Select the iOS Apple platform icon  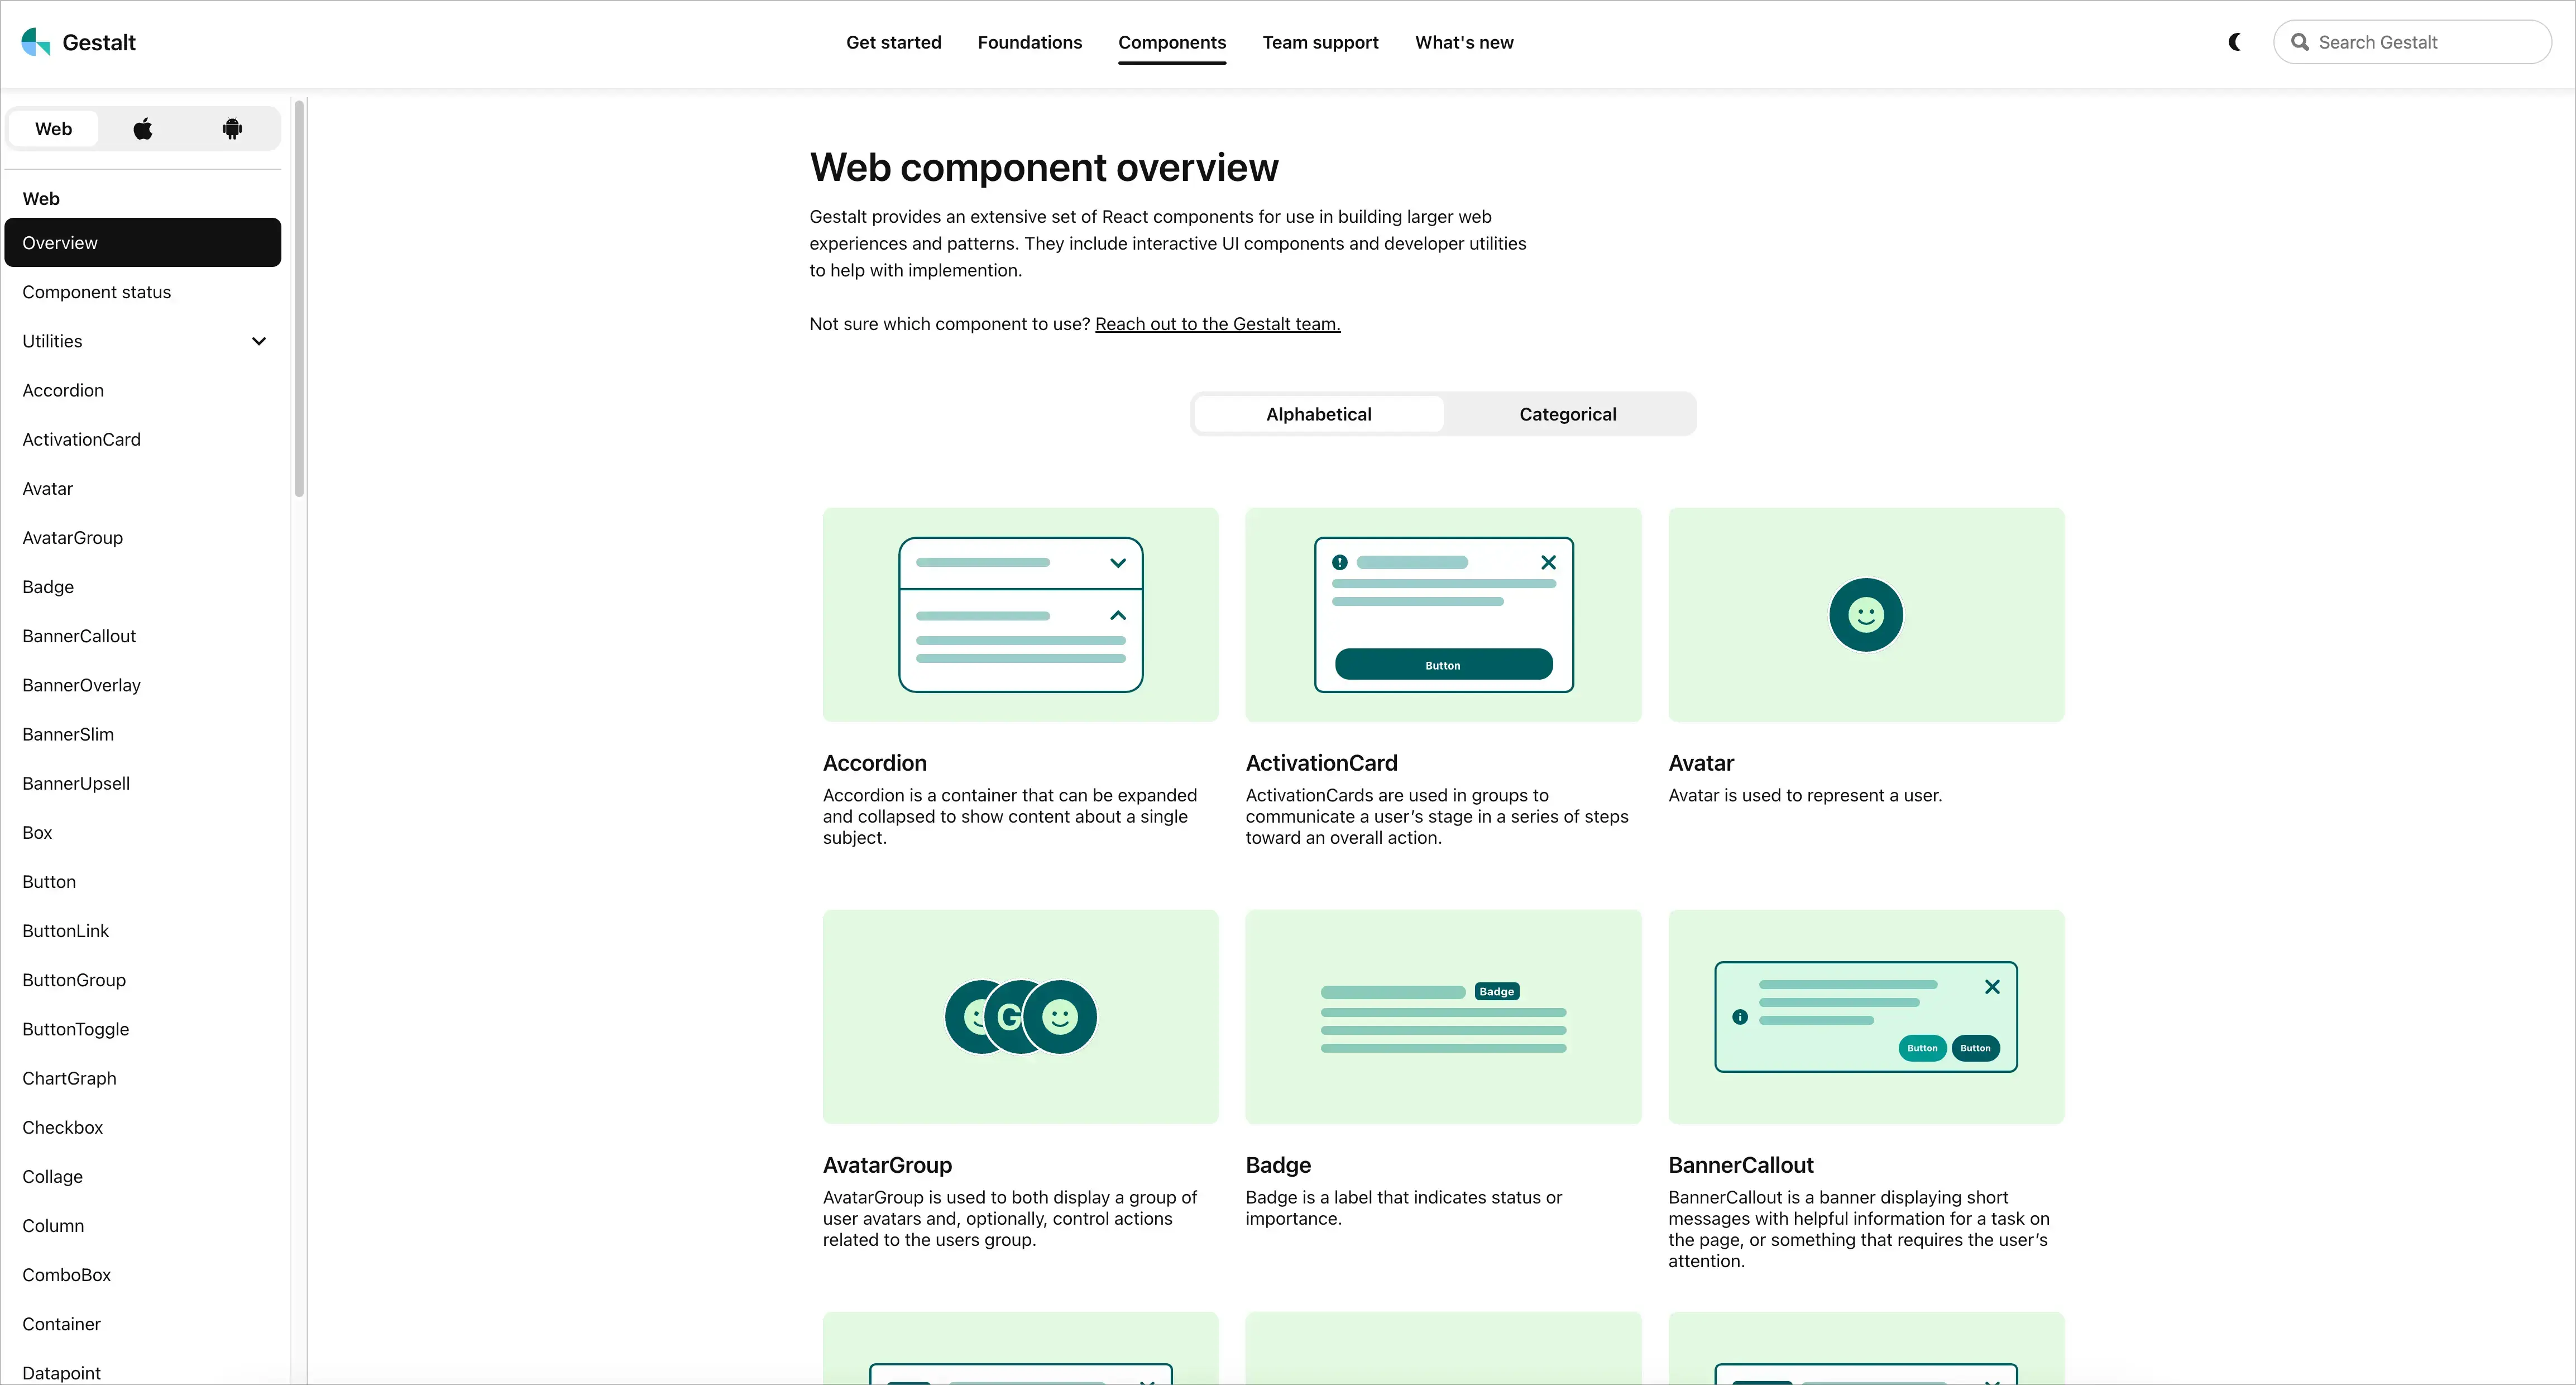point(143,129)
